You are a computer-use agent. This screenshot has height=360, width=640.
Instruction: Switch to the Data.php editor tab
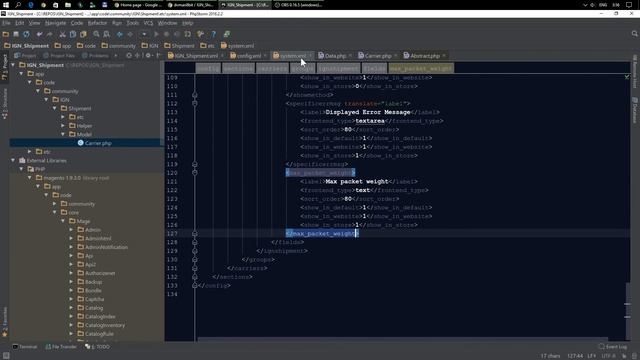335,56
